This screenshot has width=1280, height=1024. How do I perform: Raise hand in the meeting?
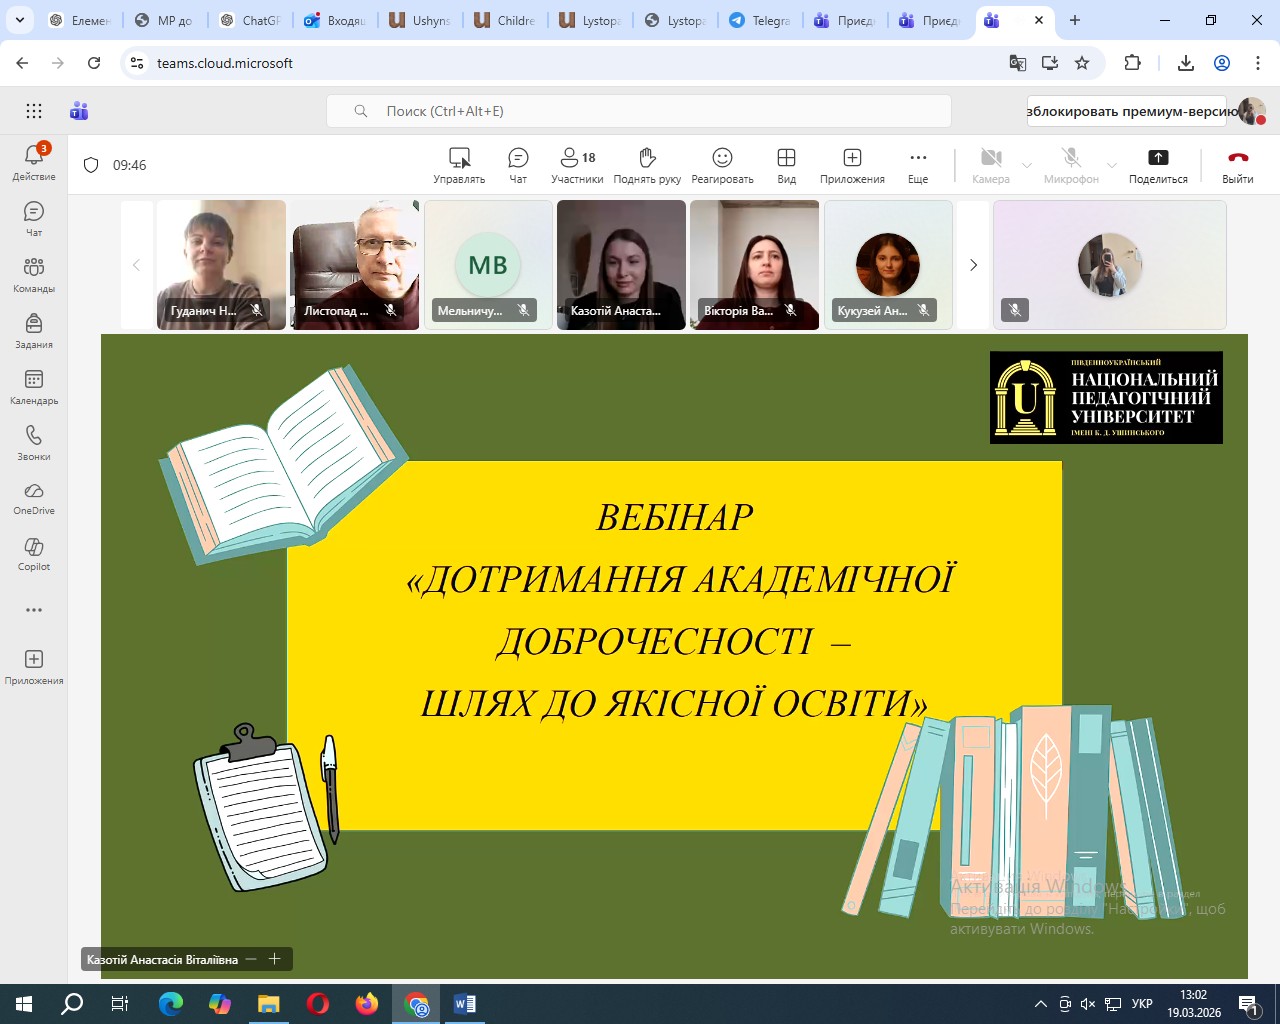[x=647, y=165]
